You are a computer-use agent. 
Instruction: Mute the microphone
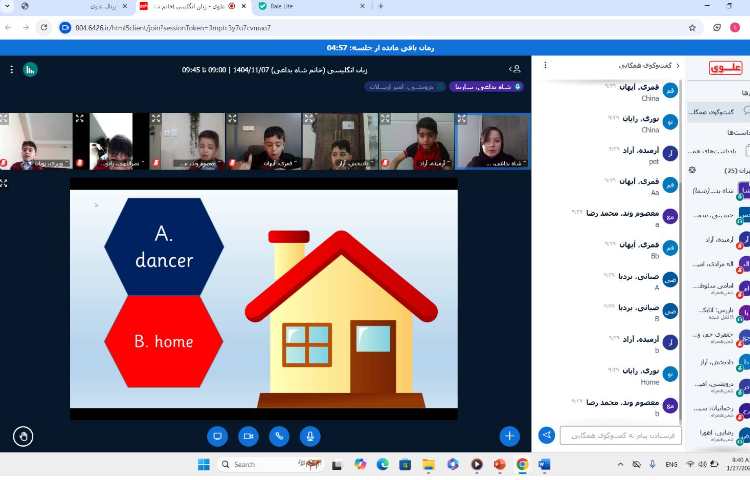click(310, 436)
